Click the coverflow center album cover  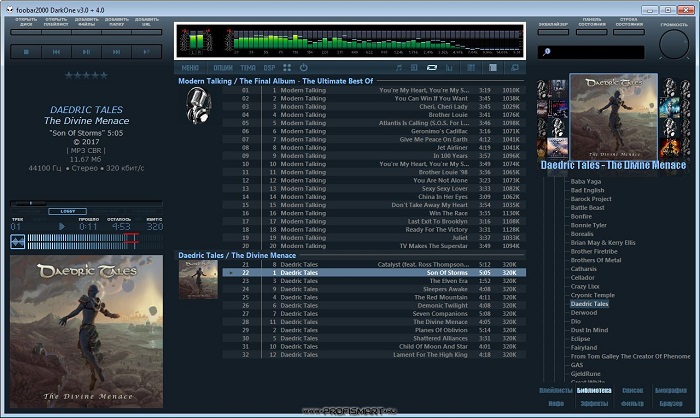(613, 117)
